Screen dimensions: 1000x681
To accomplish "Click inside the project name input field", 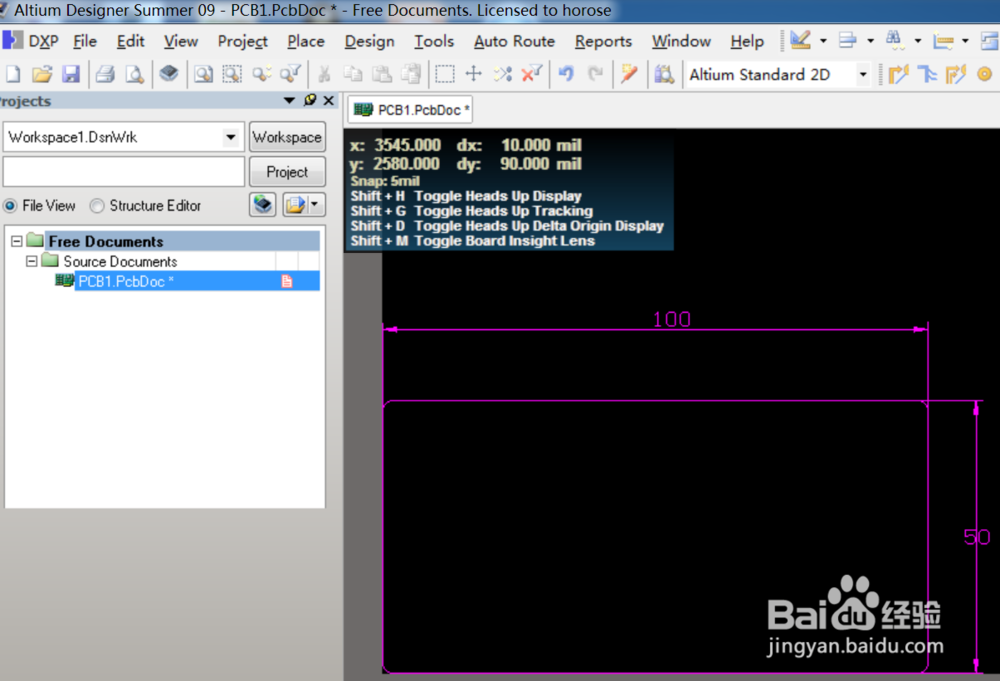I will tap(124, 172).
